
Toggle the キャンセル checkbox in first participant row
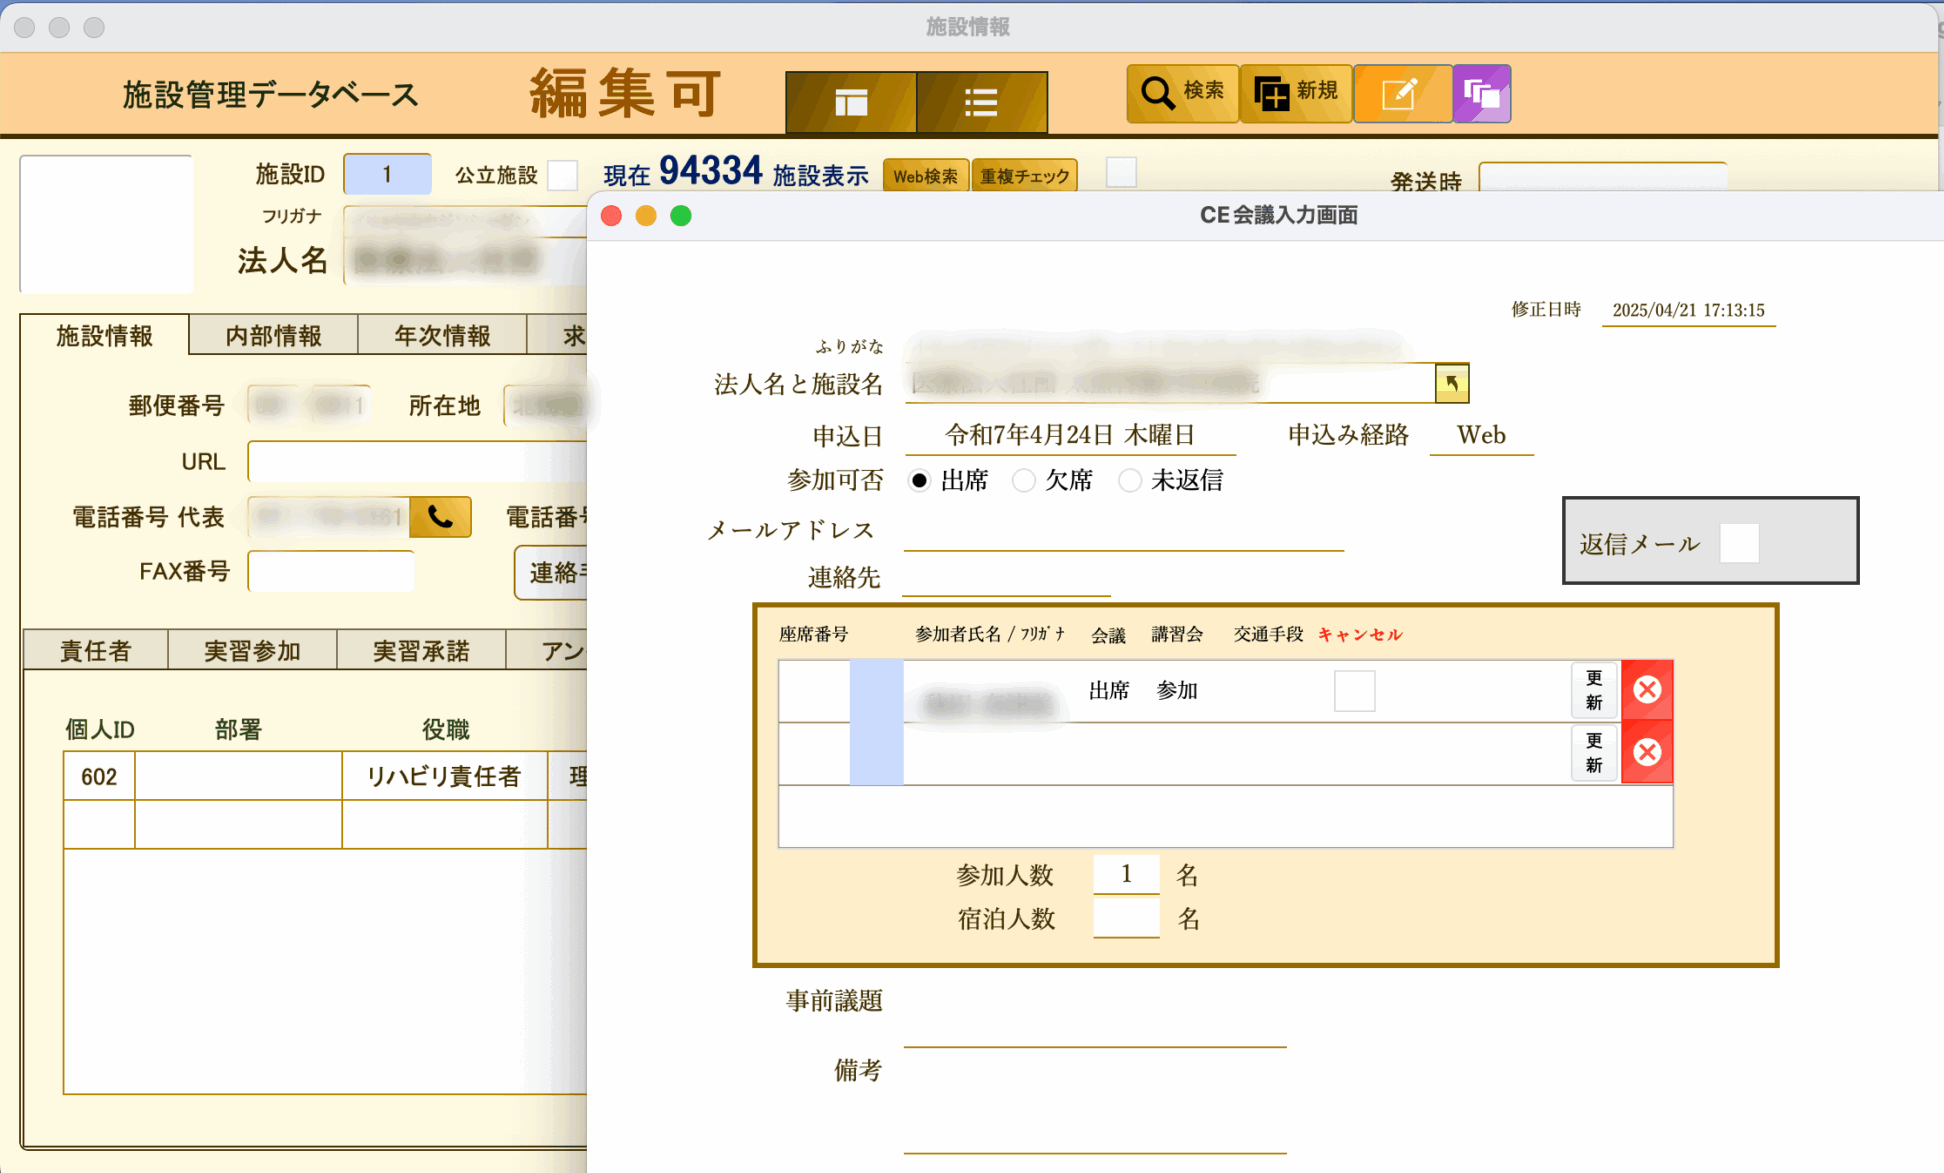point(1354,691)
